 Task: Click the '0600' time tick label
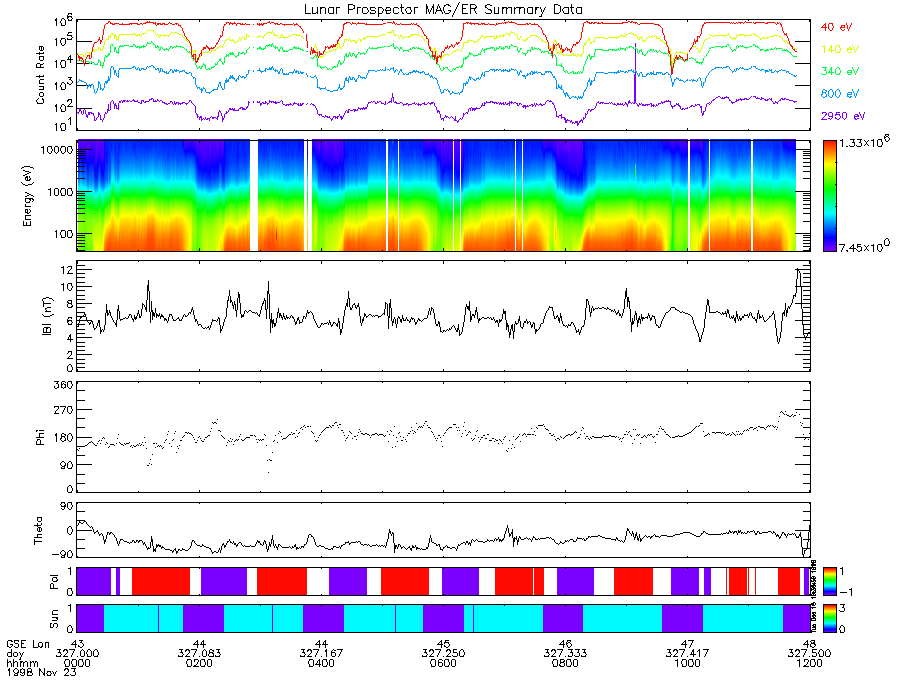pos(443,663)
